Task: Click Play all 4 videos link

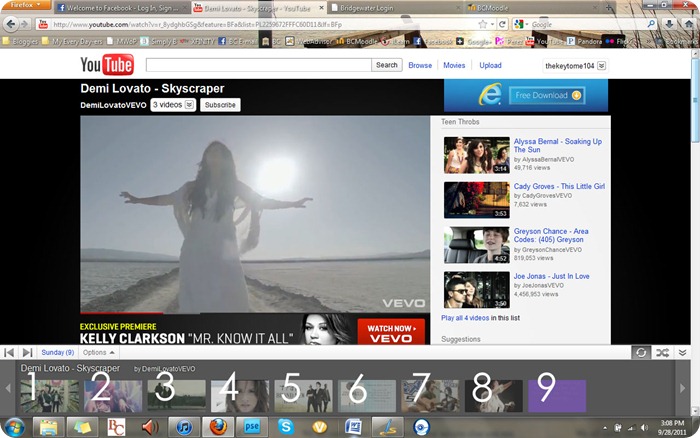Action: (x=465, y=318)
